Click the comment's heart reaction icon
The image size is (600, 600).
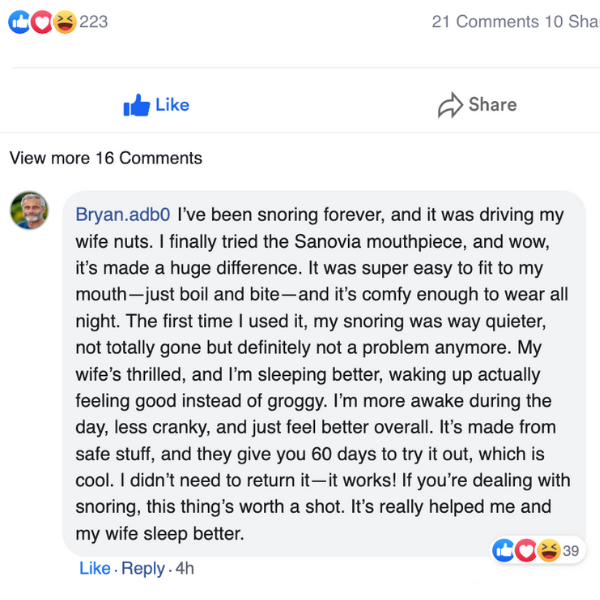tap(526, 550)
